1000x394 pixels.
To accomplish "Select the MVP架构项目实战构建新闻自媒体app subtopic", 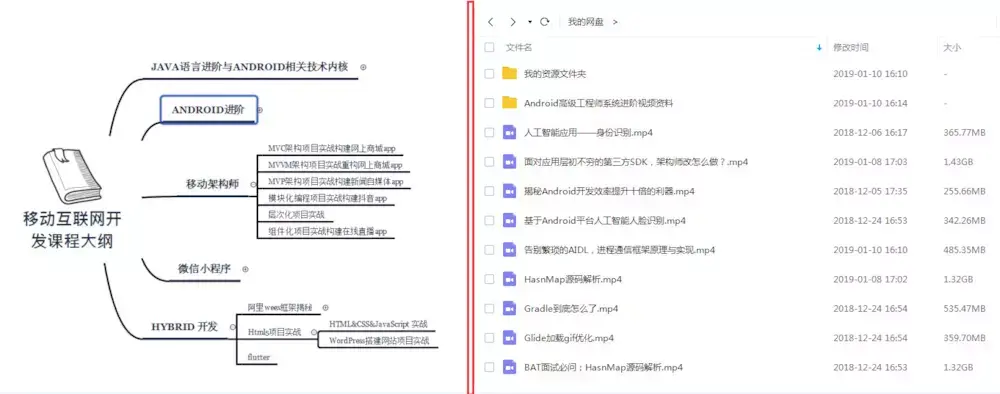I will (x=335, y=182).
